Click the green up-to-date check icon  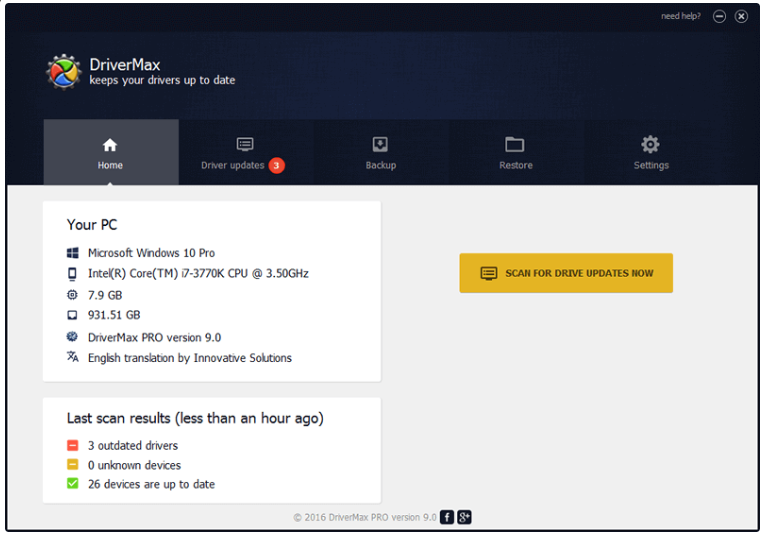coord(73,484)
